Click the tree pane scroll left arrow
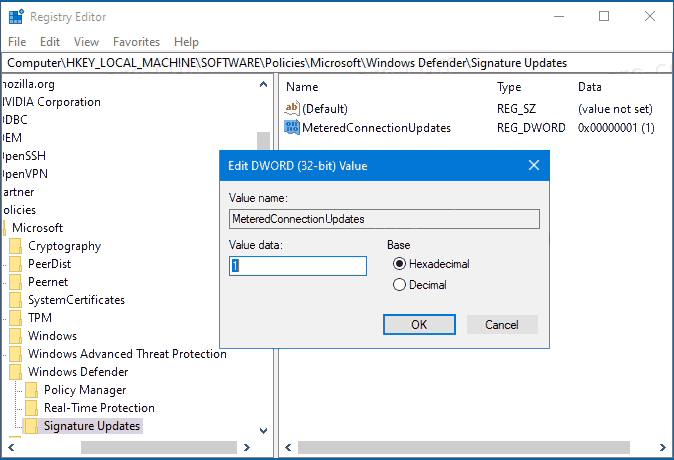The height and width of the screenshot is (460, 674). pos(12,448)
